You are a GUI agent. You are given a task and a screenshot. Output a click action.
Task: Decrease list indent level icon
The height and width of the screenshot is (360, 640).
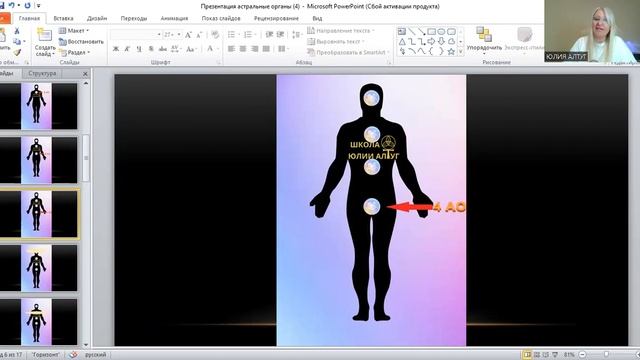[x=269, y=35]
